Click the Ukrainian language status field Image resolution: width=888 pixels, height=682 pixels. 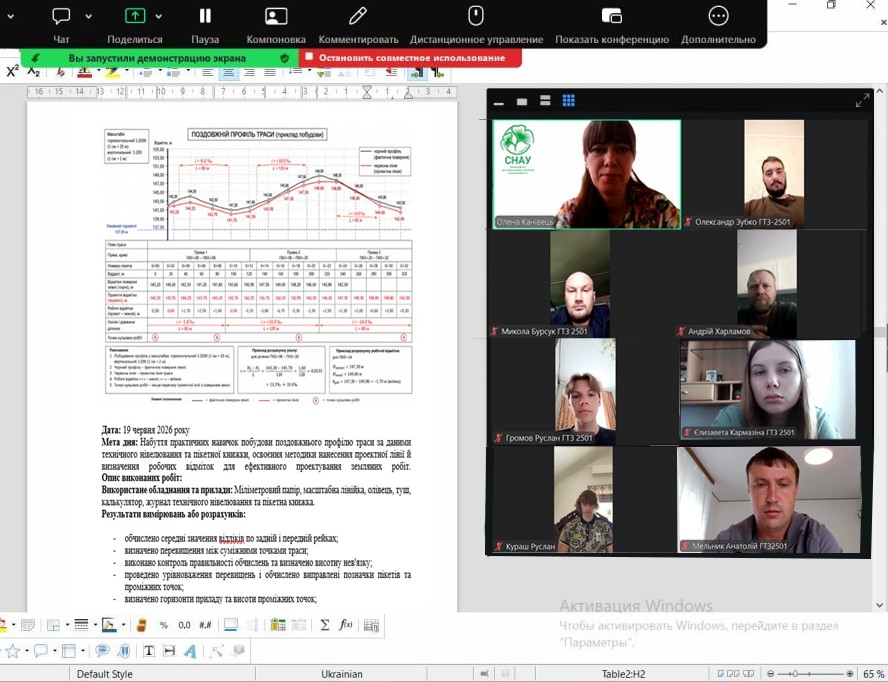341,674
